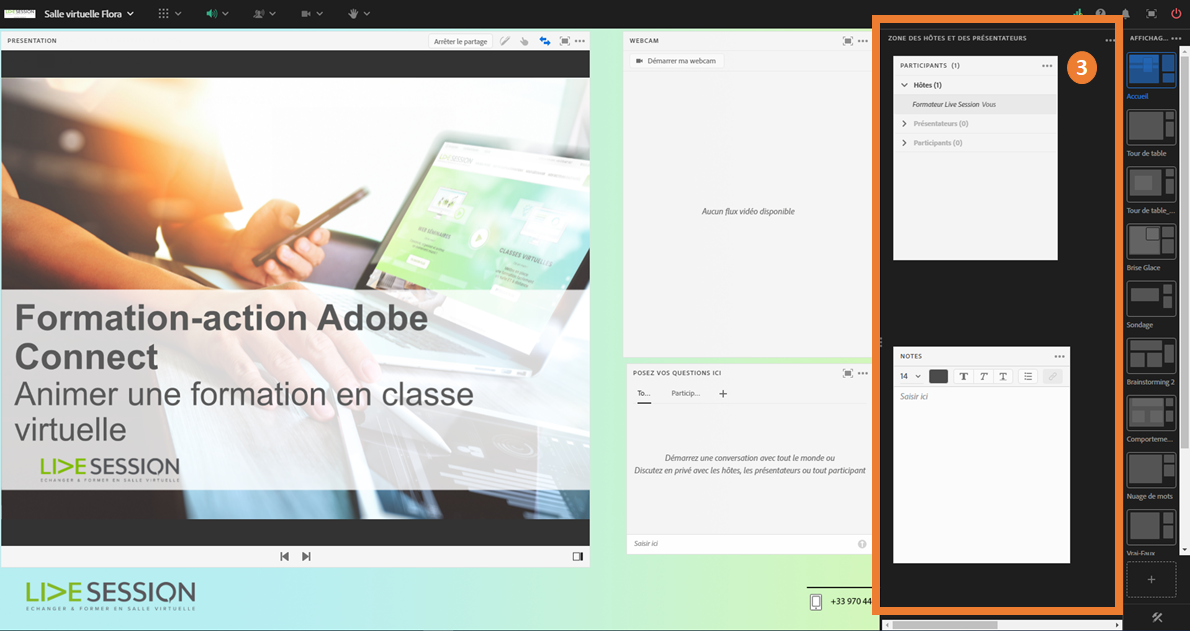
Task: Open the pods grid menu icon
Action: [163, 14]
